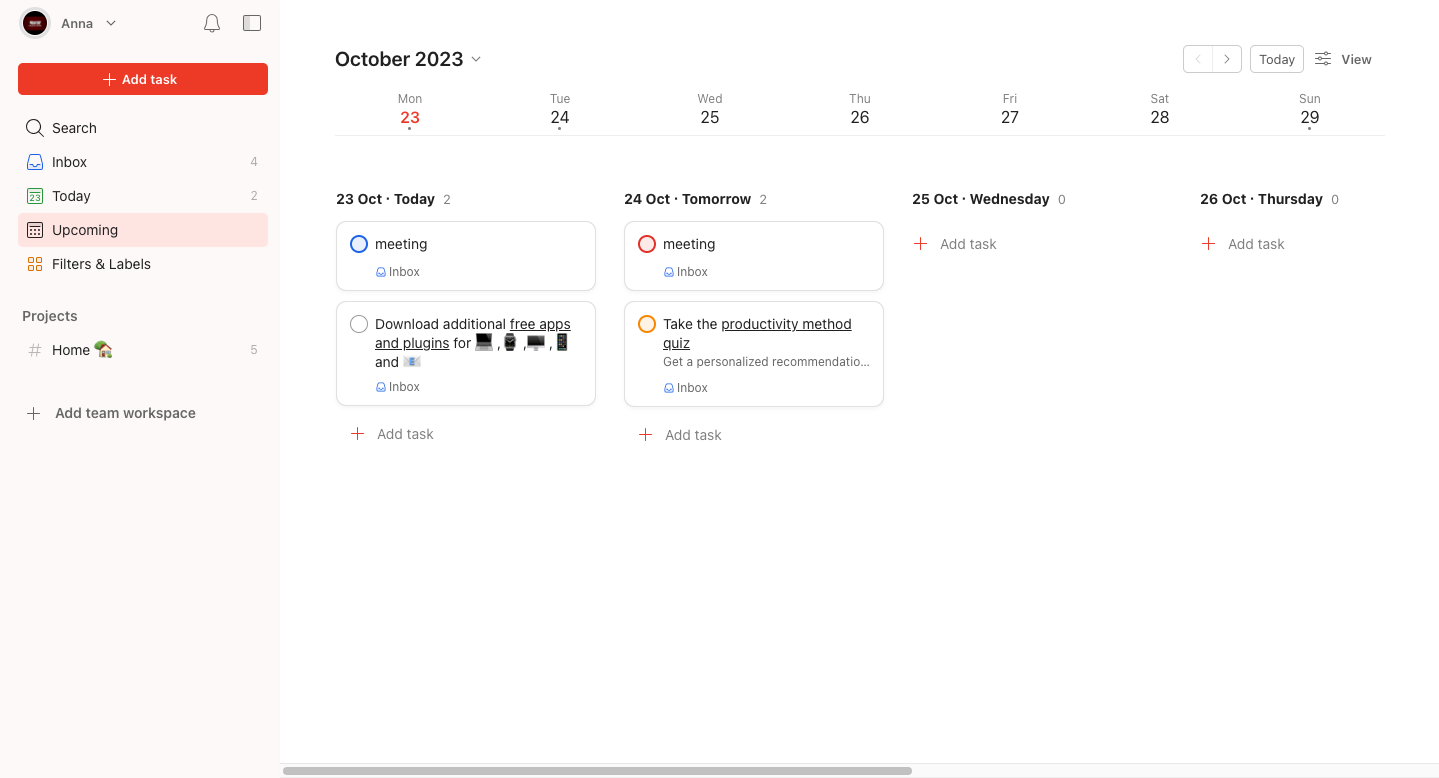Select the Home project hashtag icon
The height and width of the screenshot is (778, 1439).
click(33, 350)
